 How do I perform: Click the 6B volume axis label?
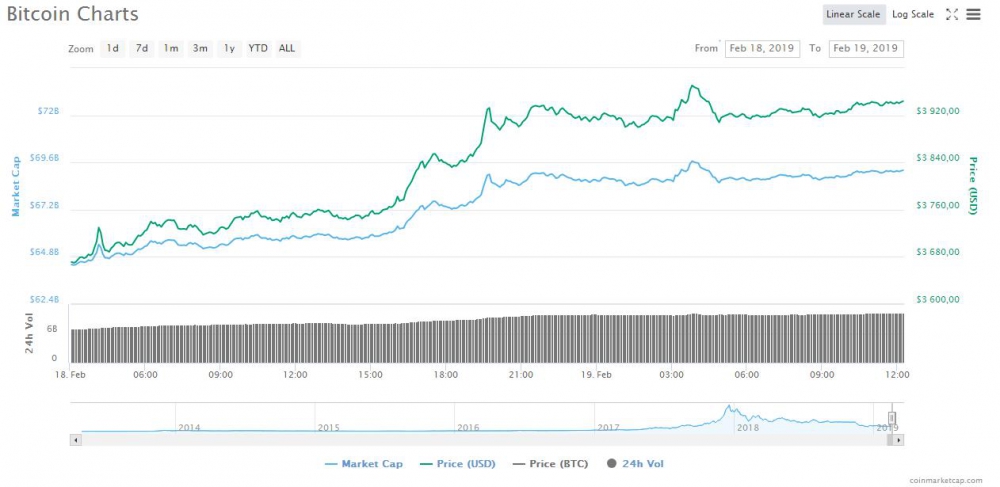pos(52,329)
